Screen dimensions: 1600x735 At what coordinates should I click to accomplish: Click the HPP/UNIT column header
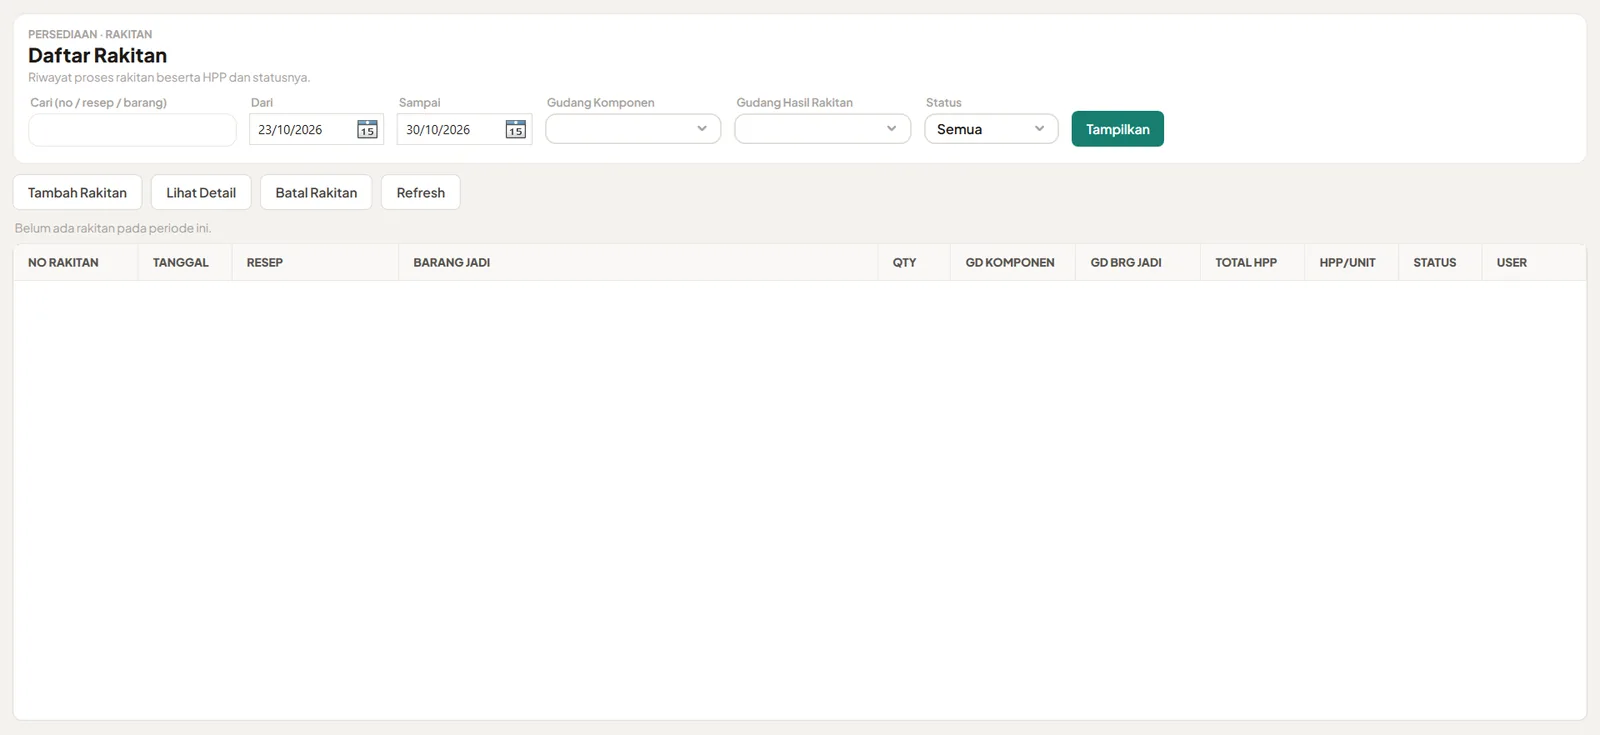1351,263
